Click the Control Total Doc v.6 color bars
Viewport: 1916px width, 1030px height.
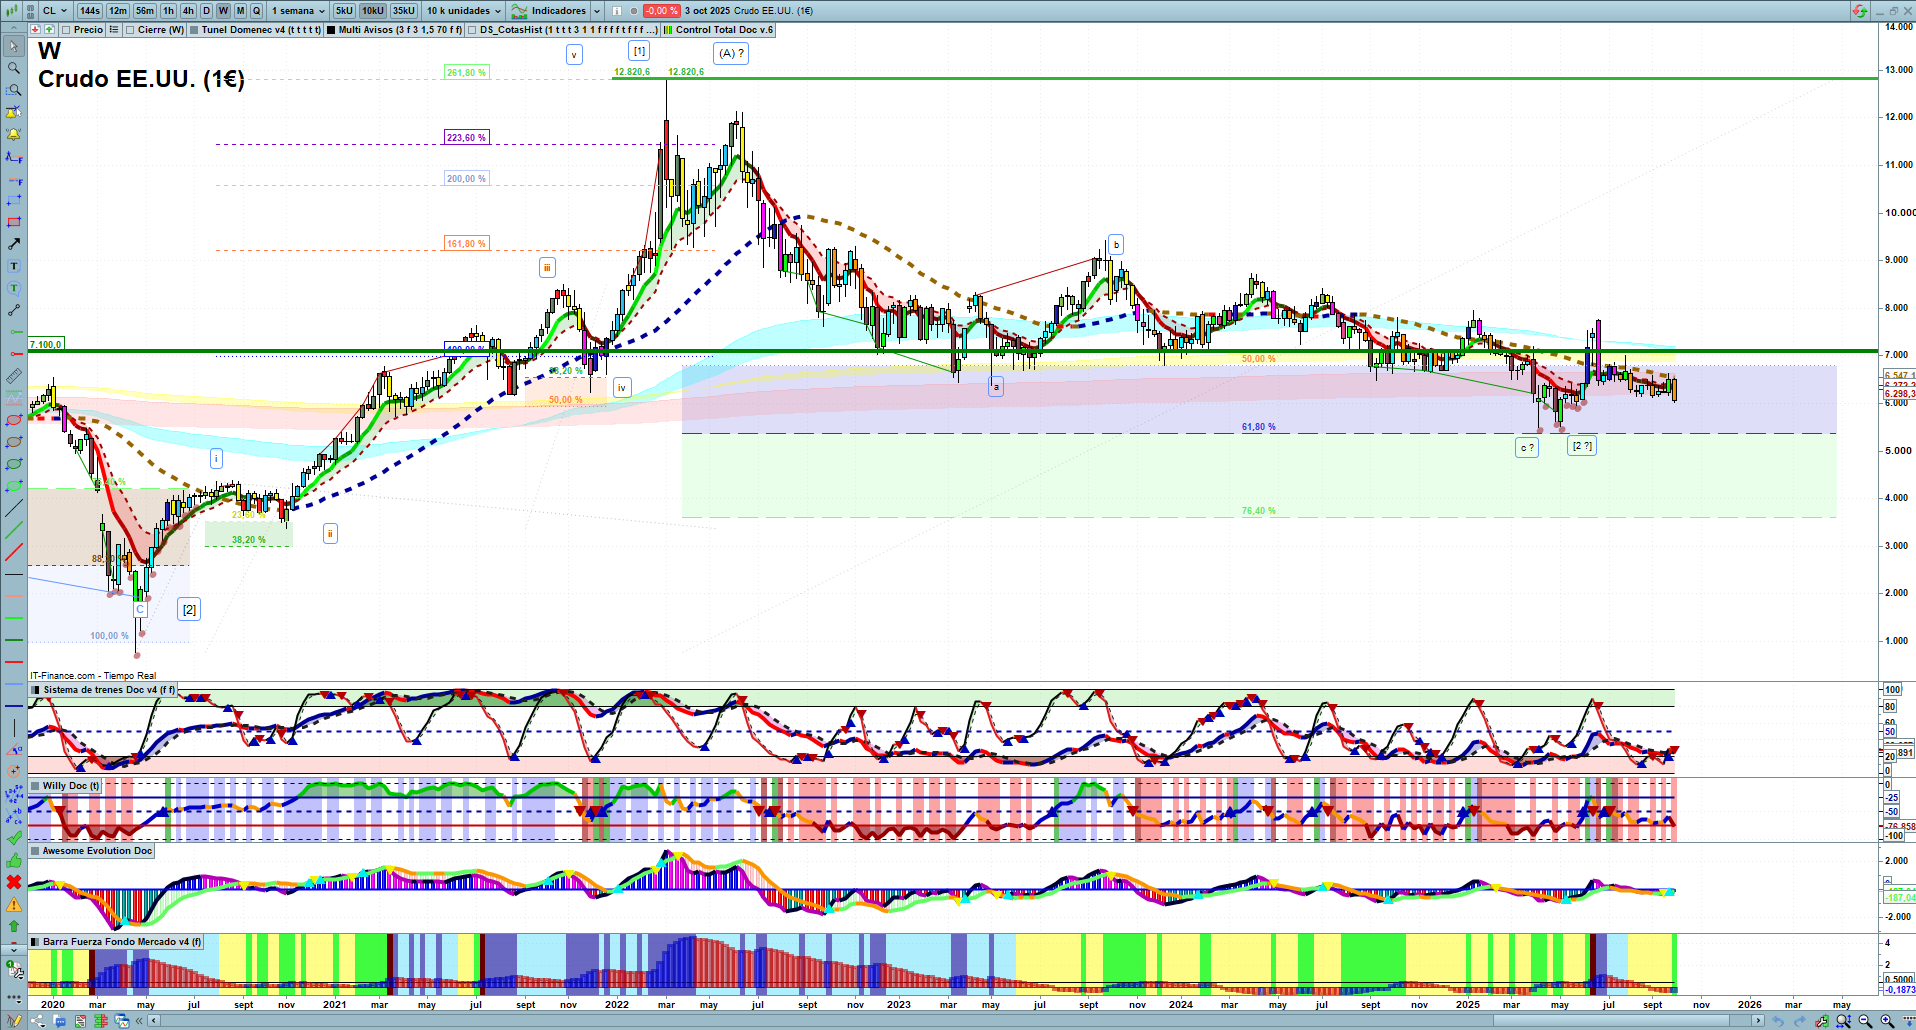coord(668,30)
